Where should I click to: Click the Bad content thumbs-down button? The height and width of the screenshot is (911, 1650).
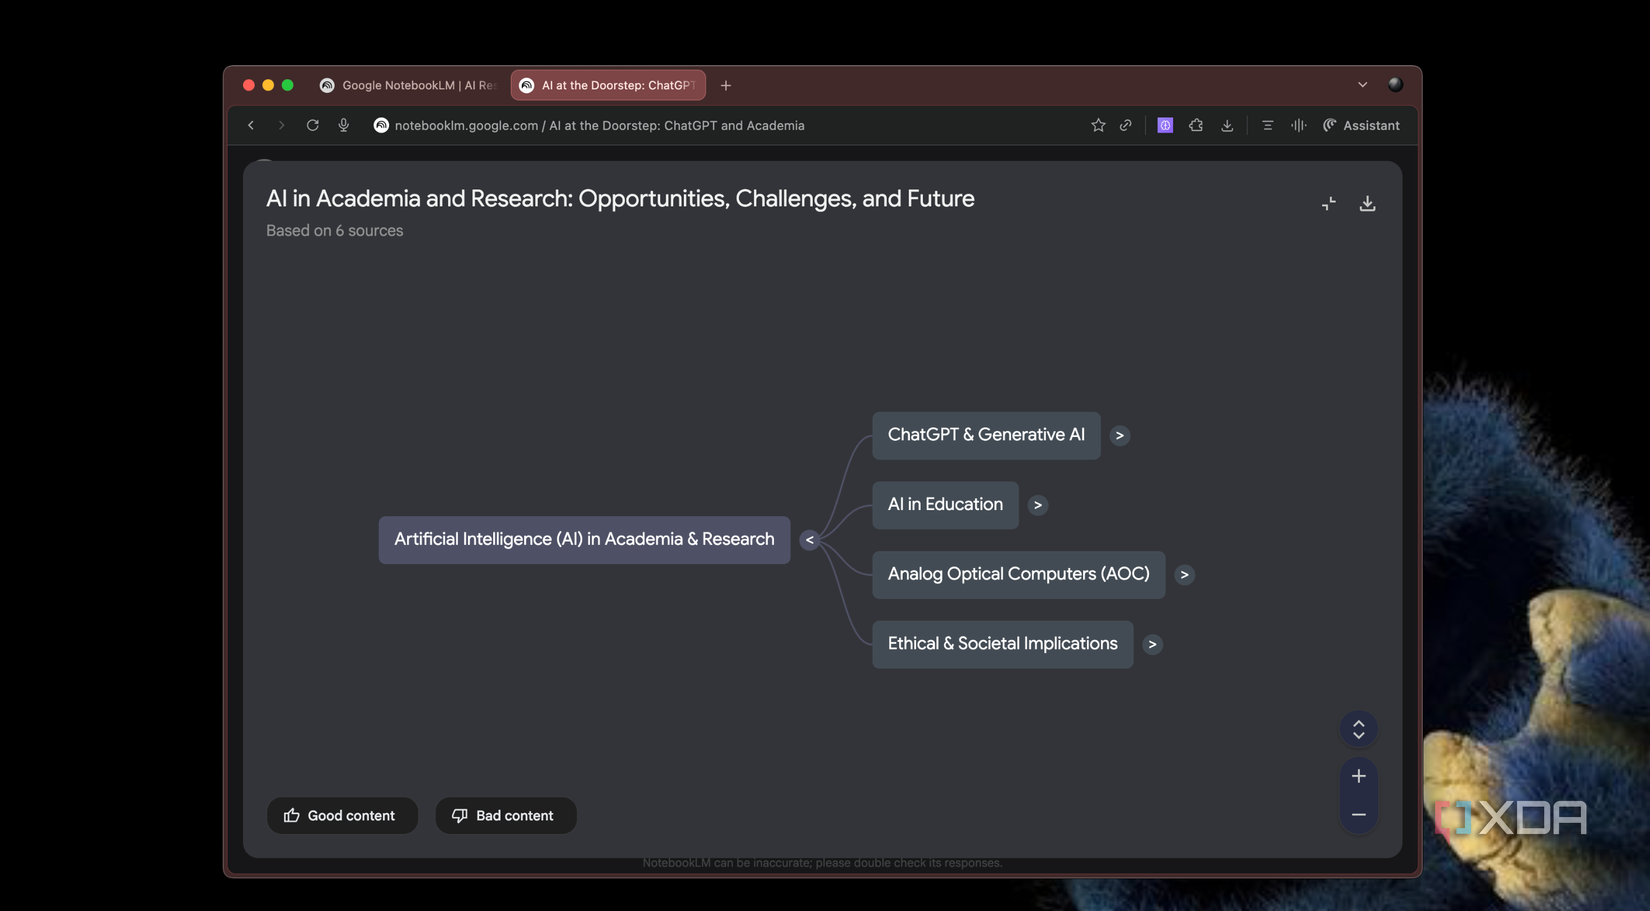[505, 816]
